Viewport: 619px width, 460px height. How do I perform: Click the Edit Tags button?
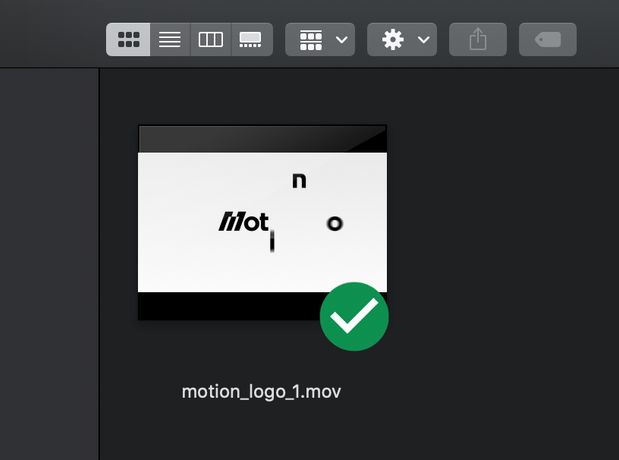[548, 39]
